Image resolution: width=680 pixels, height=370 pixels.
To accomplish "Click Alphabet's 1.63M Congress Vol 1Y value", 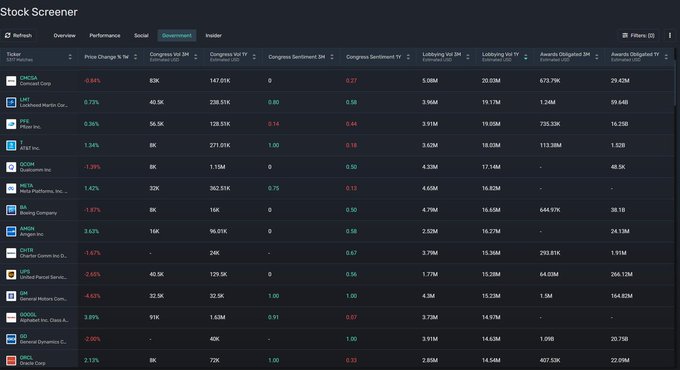I will [x=217, y=318].
